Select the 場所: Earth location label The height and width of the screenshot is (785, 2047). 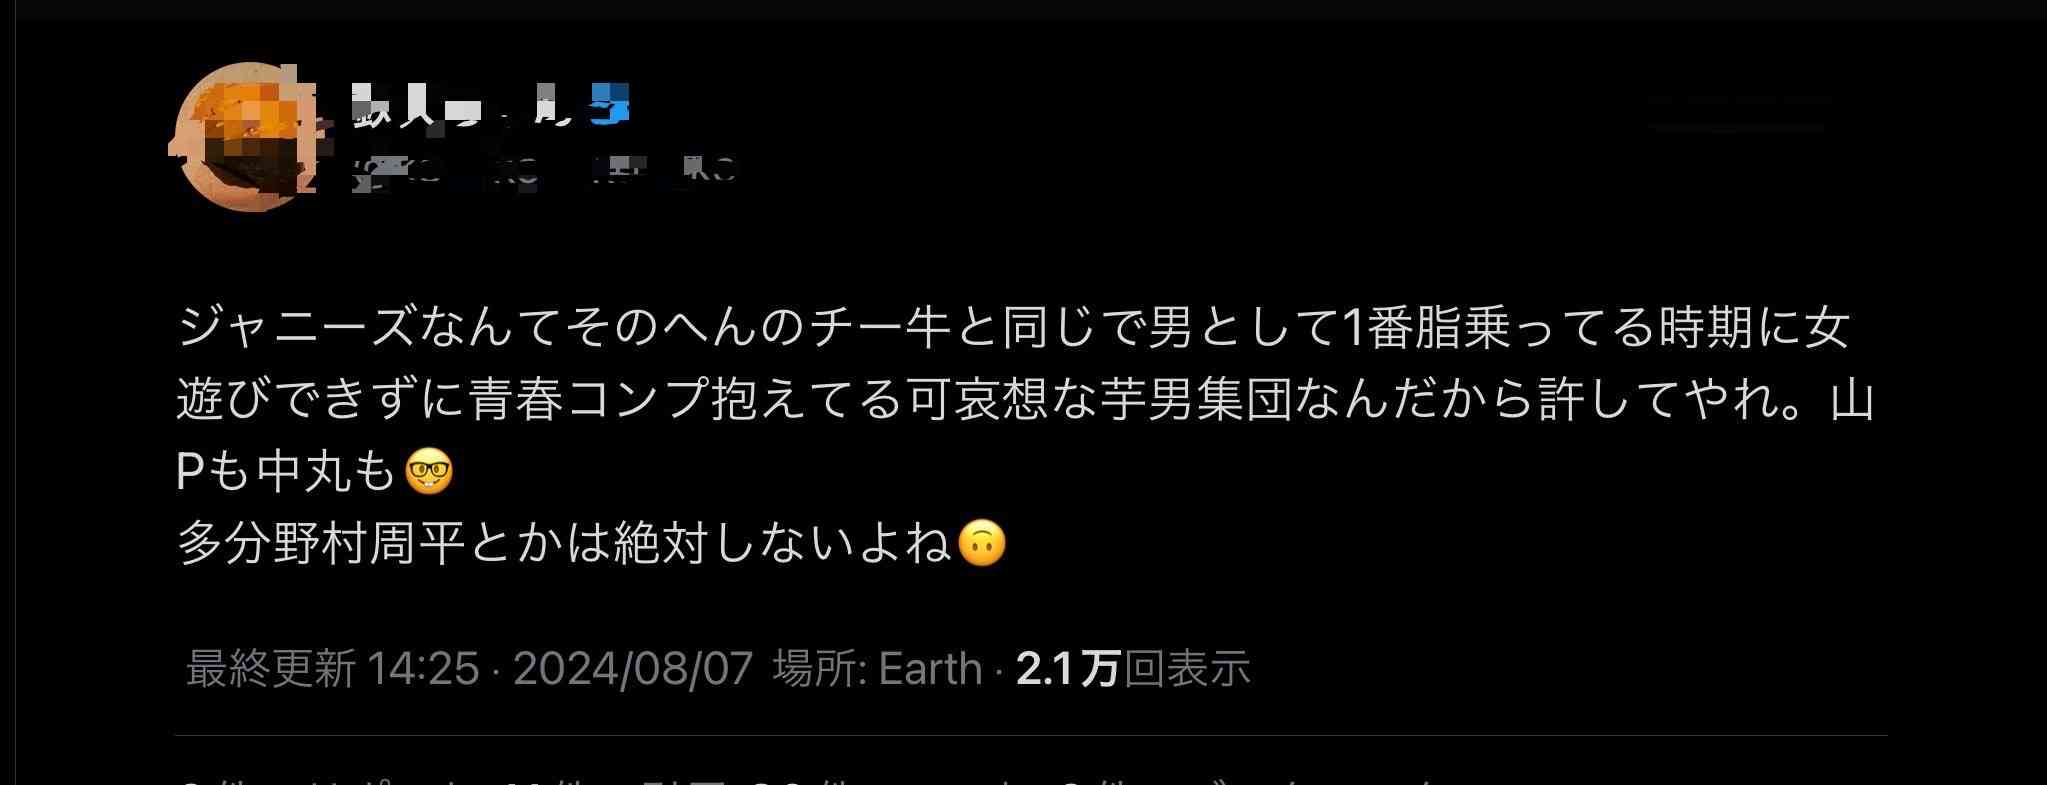(877, 668)
